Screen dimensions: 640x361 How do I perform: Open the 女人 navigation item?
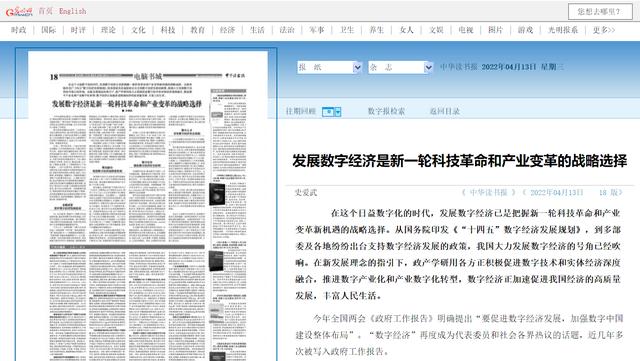coord(406,30)
